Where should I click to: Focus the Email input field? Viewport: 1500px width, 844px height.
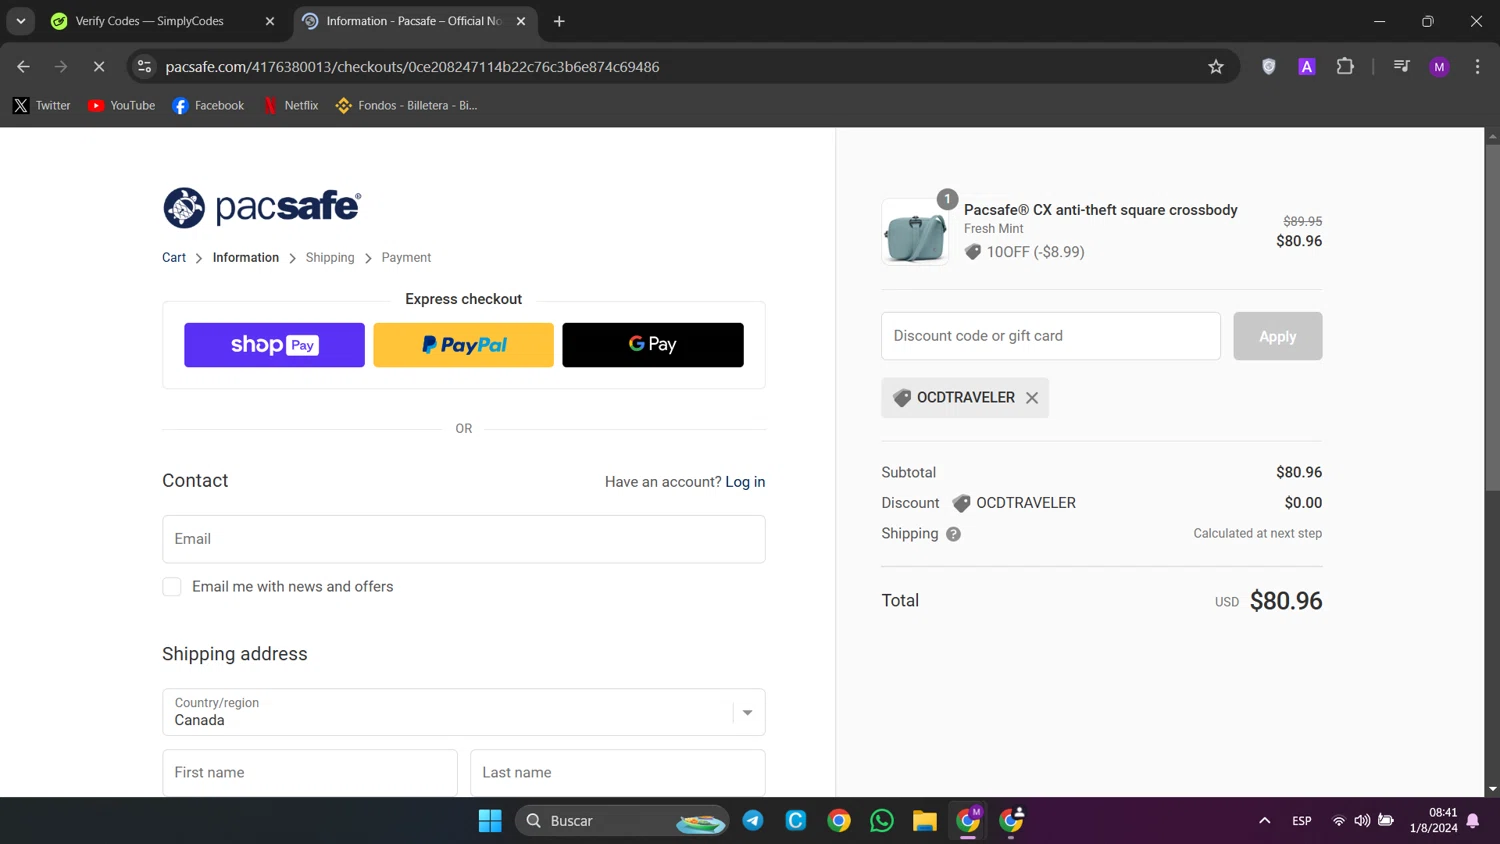pyautogui.click(x=464, y=539)
